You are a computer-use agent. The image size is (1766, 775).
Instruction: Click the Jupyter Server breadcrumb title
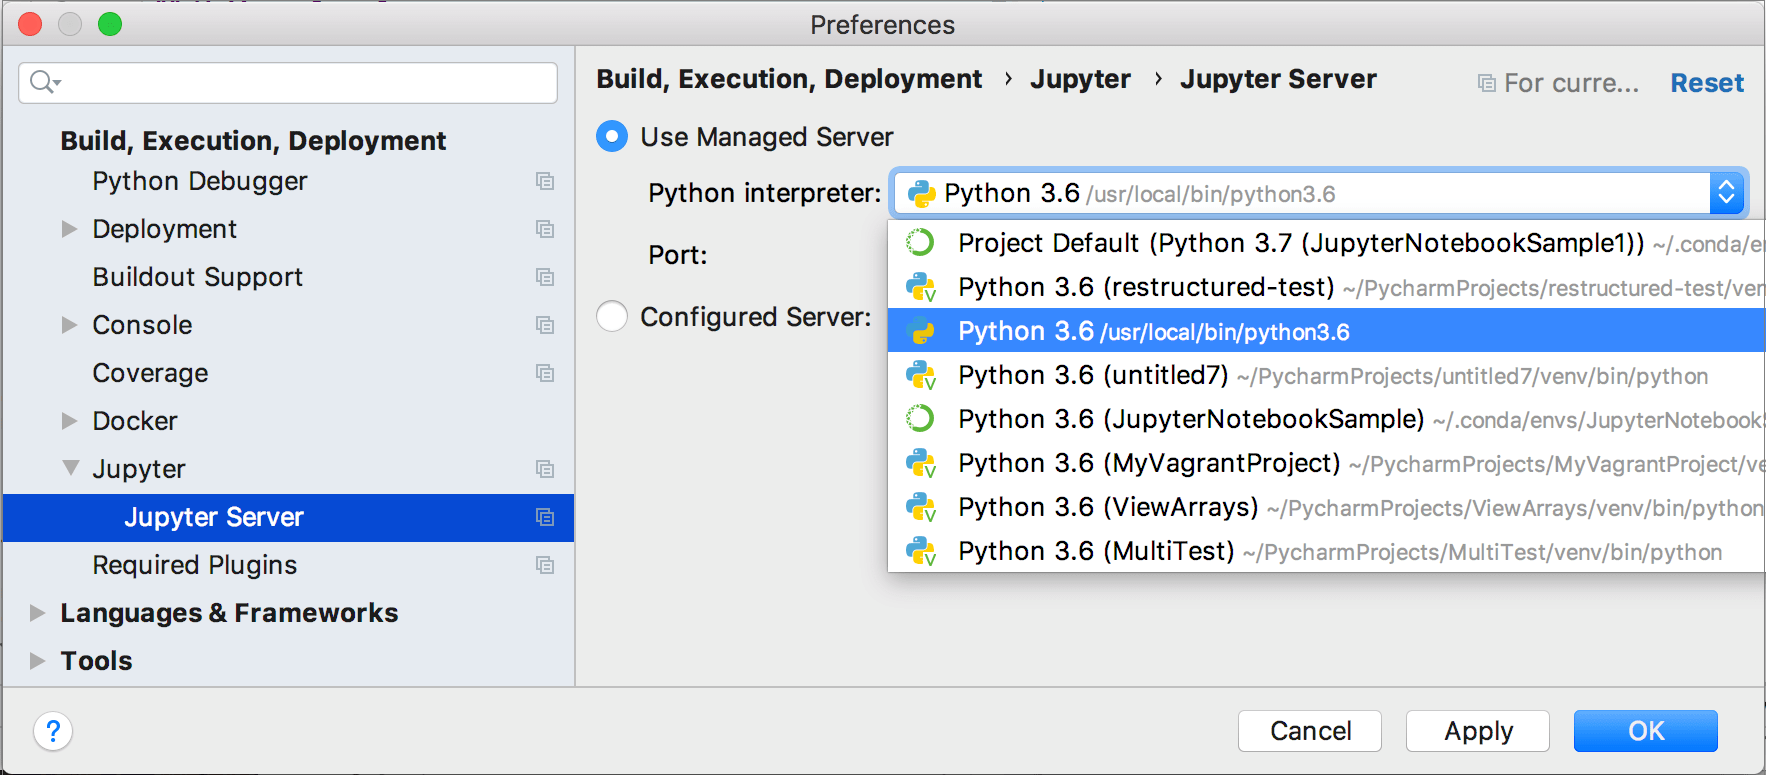pos(1278,79)
